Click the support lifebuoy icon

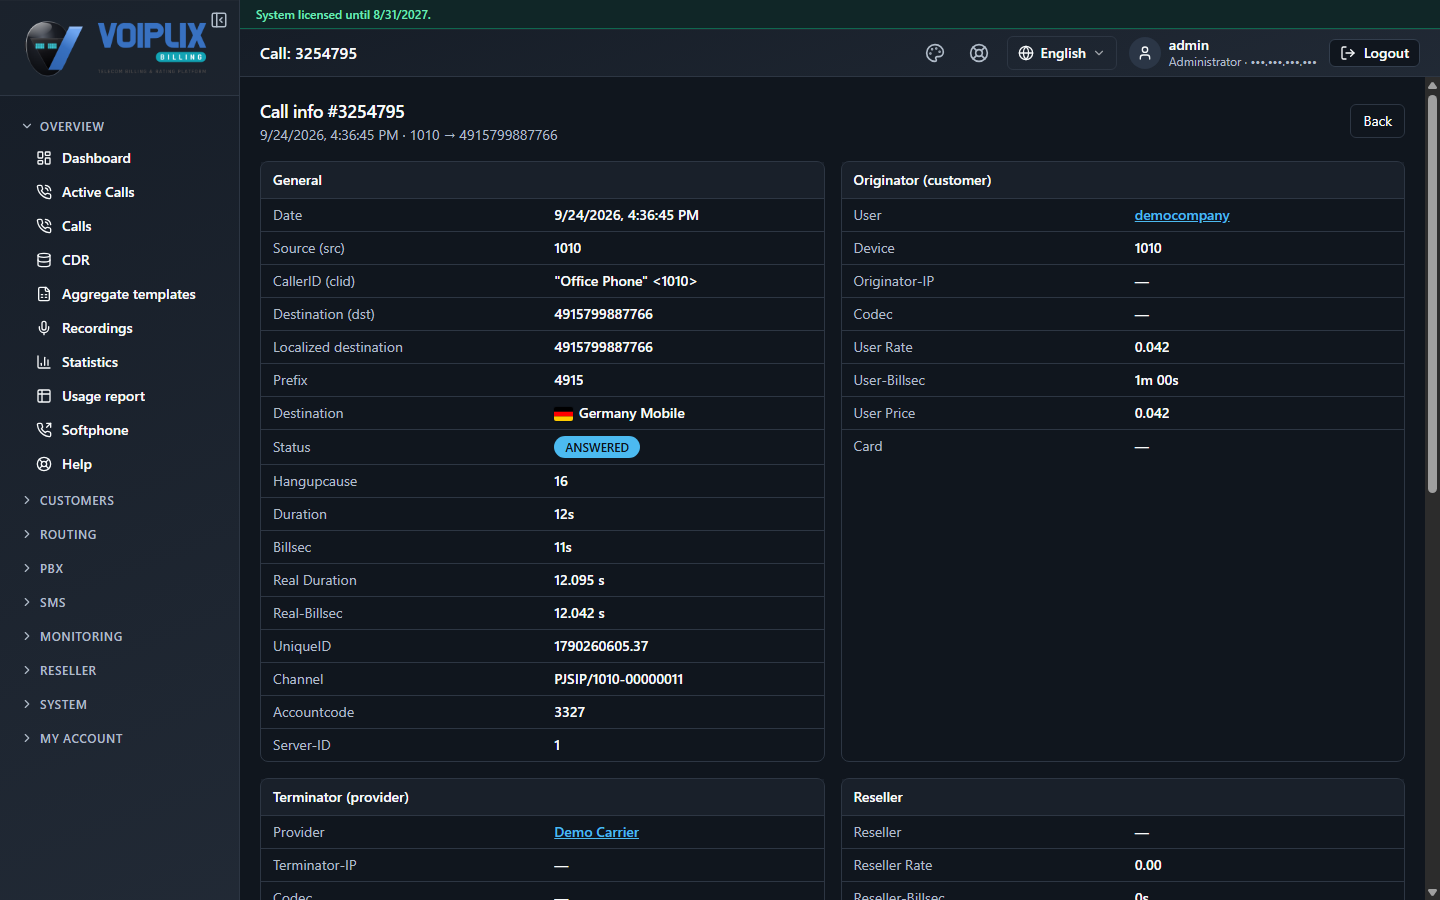tap(979, 53)
